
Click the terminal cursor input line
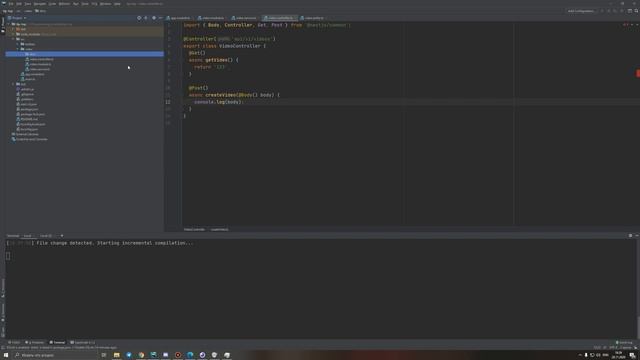pos(8,256)
